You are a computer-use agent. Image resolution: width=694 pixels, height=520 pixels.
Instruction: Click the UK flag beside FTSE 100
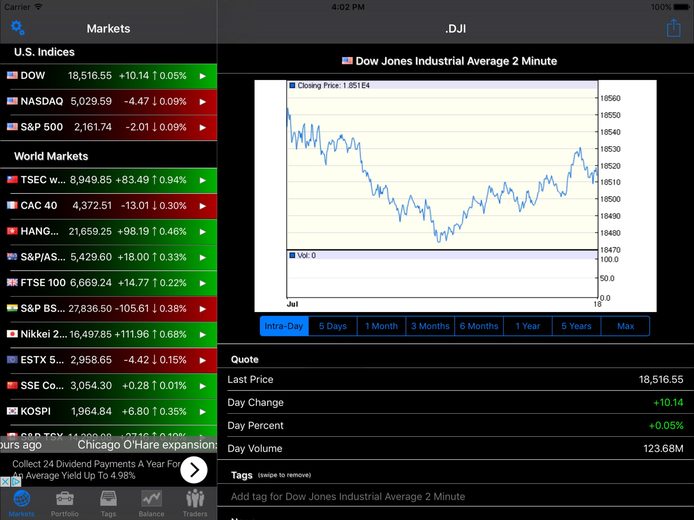12,282
